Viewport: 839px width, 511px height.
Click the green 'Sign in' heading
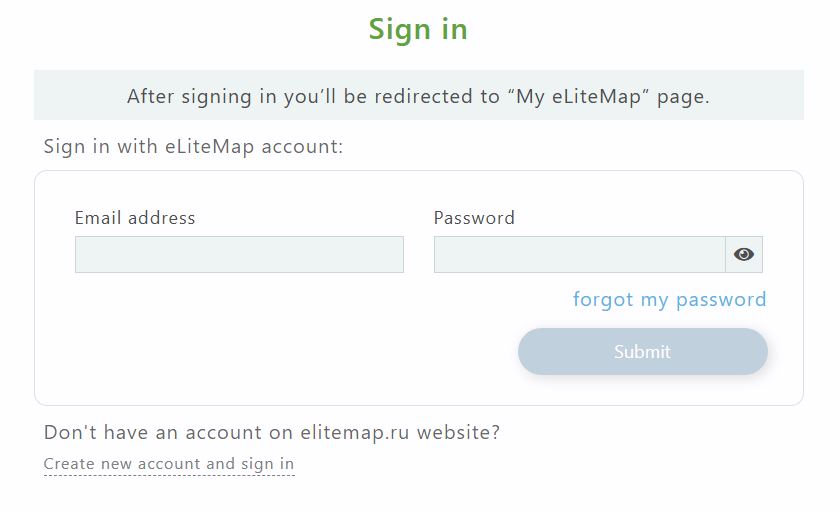[x=418, y=29]
